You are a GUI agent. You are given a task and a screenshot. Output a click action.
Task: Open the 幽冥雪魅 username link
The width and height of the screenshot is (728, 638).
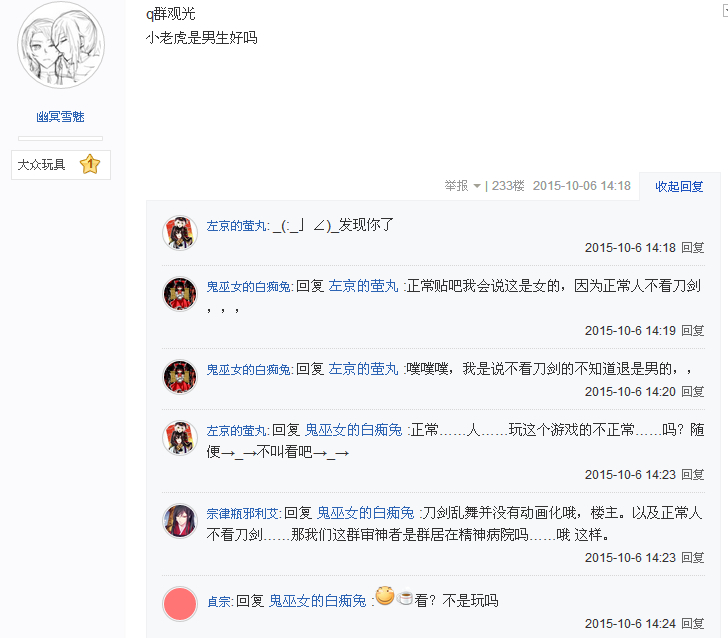61,117
